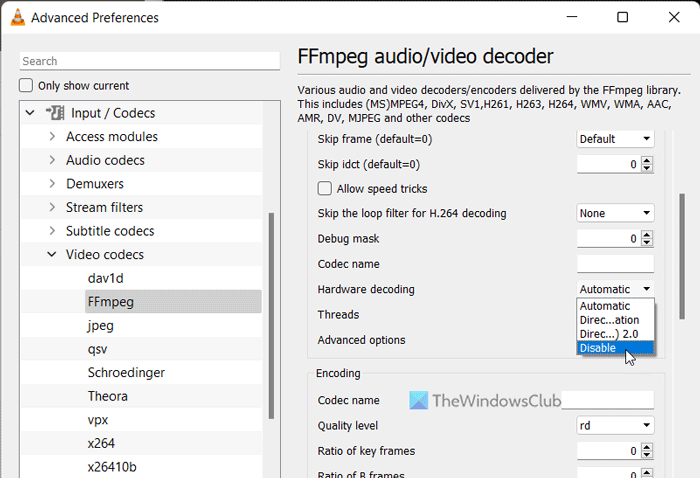The width and height of the screenshot is (700, 478).
Task: Select Schroedinger in the tree
Action: coord(126,373)
